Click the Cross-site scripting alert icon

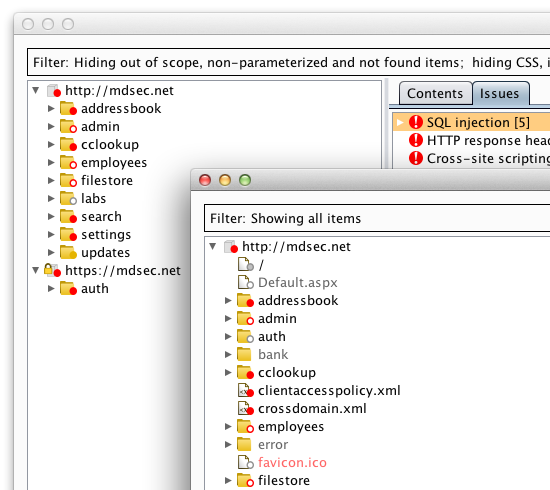pyautogui.click(x=416, y=158)
